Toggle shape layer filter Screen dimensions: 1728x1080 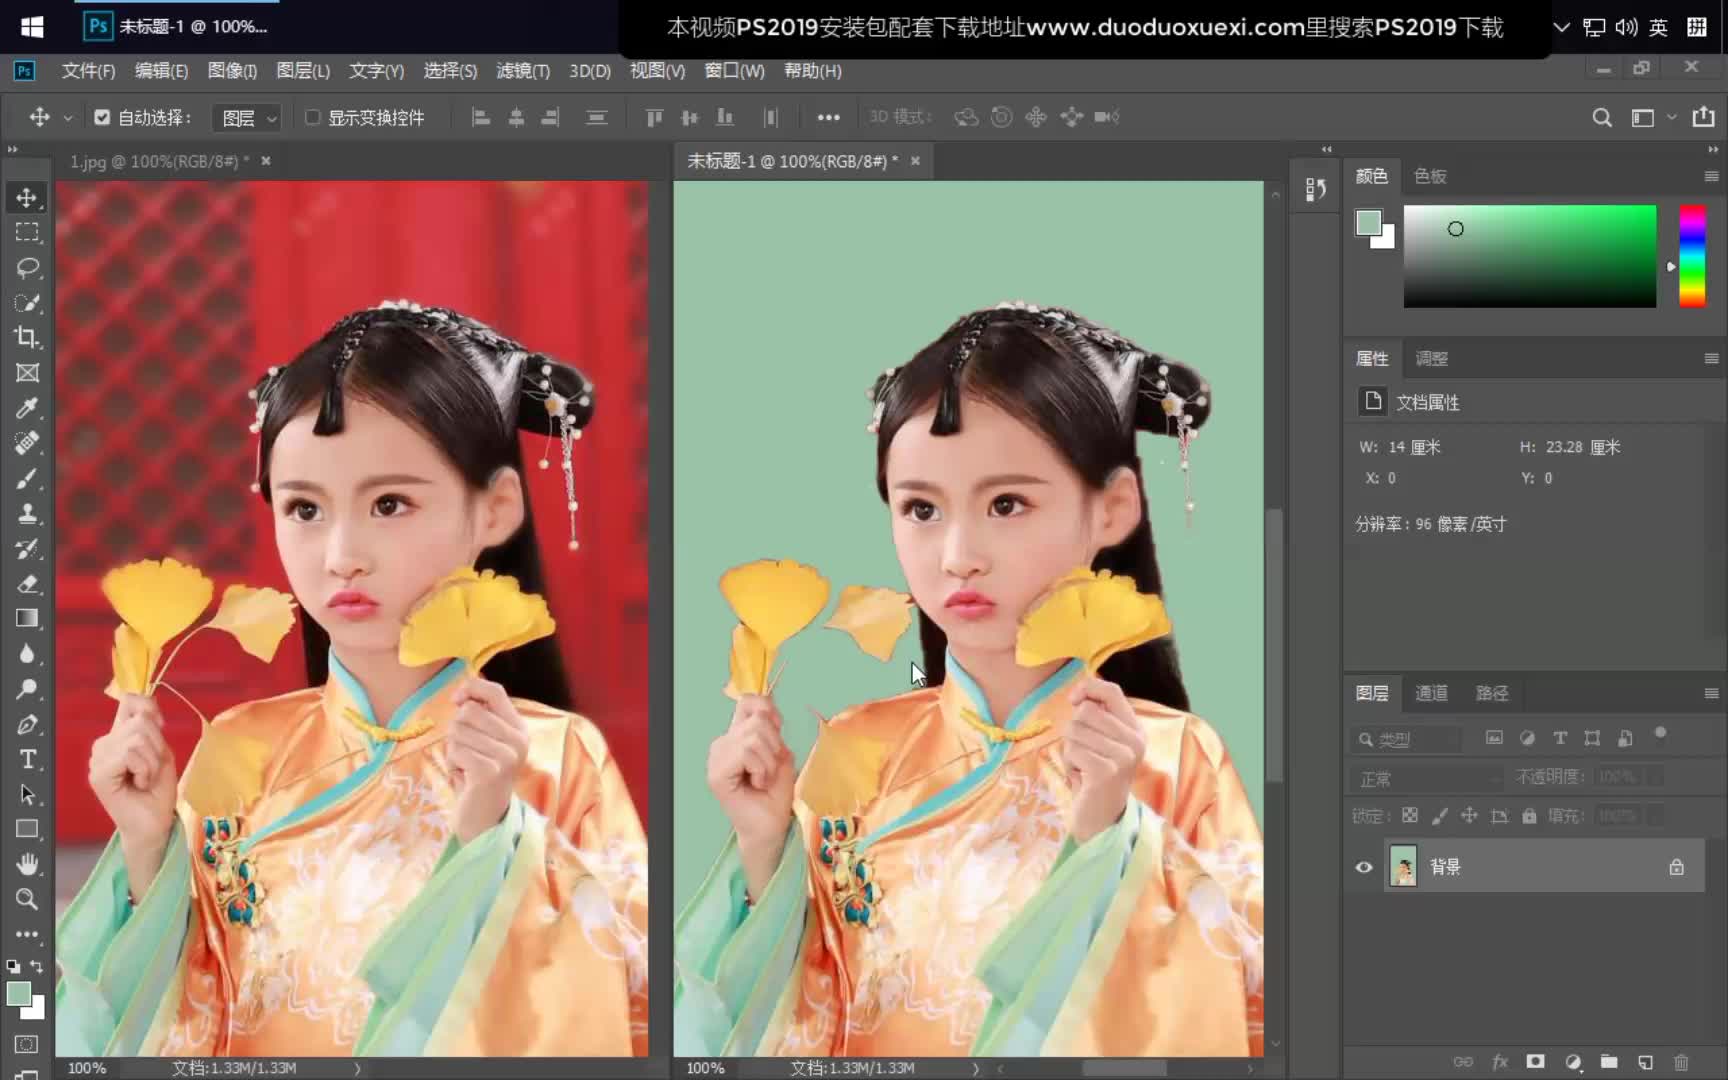1592,738
